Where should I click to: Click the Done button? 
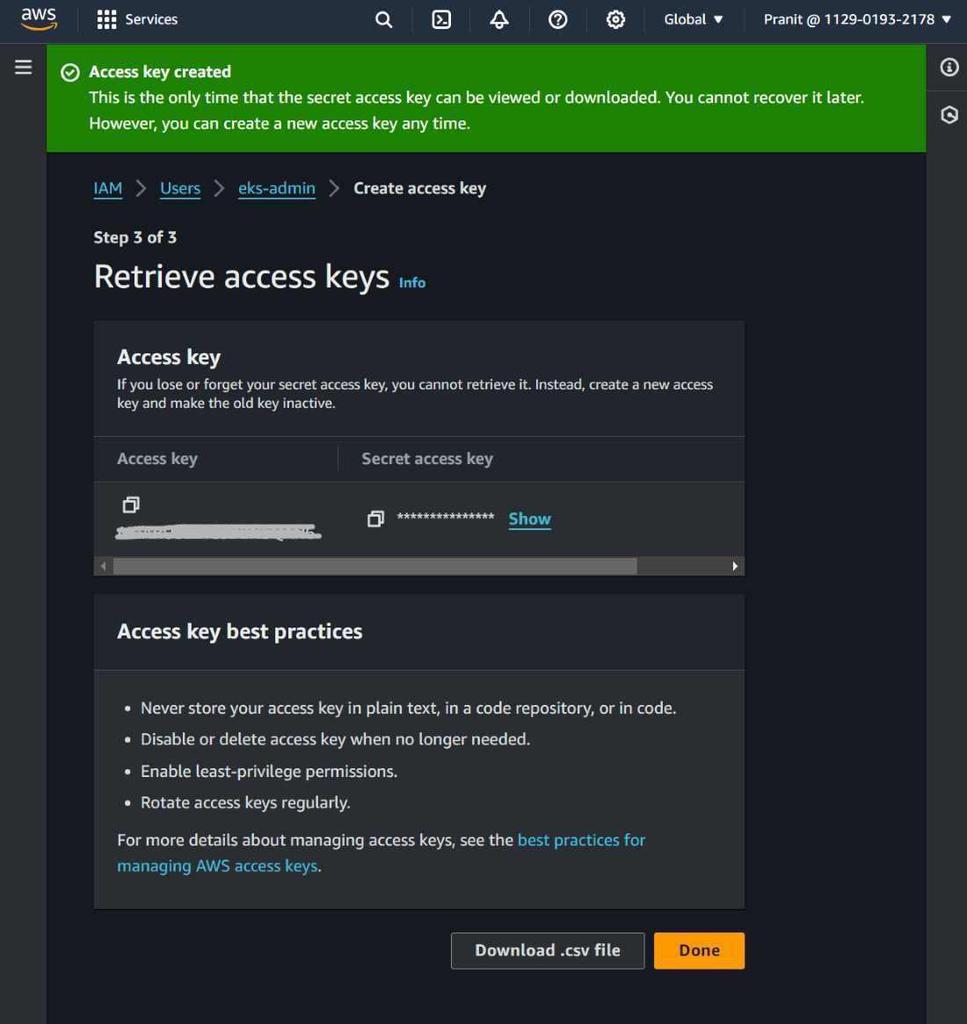698,950
